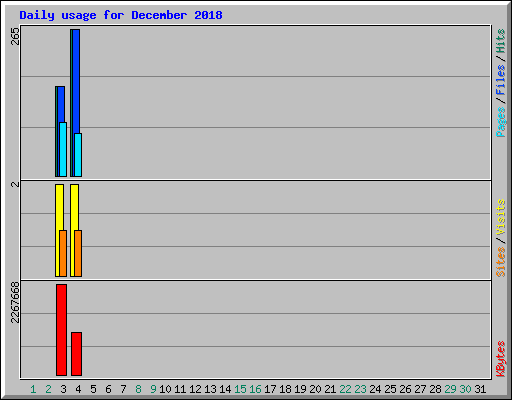Click day '21' on the date axis

tap(330, 389)
